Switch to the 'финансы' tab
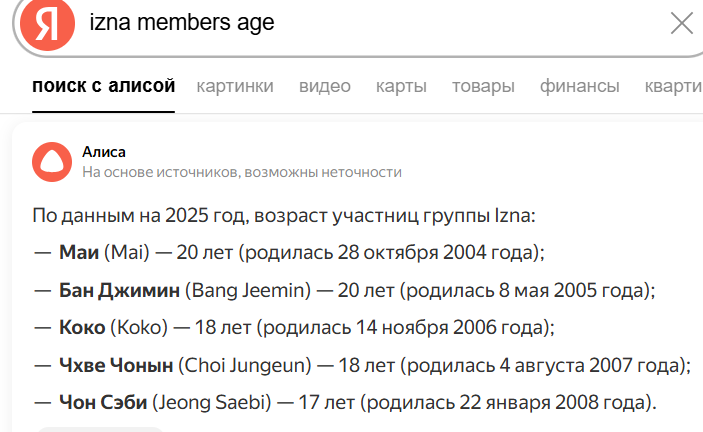The image size is (703, 432). pyautogui.click(x=580, y=86)
